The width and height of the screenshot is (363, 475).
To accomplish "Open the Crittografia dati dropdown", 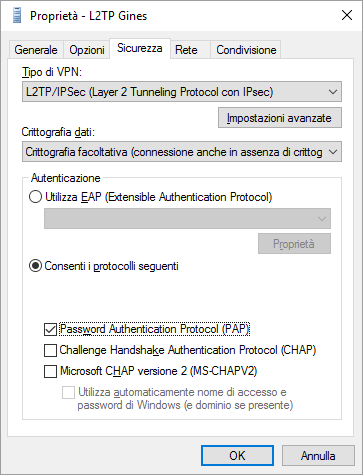I will coord(182,152).
